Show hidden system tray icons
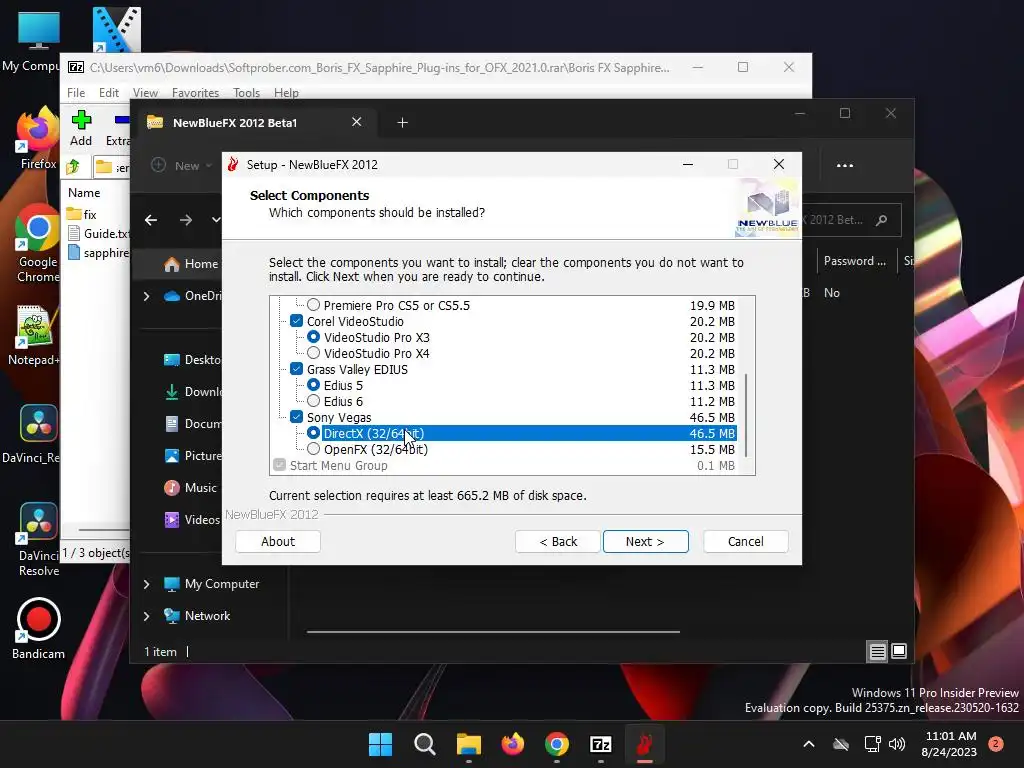 click(x=808, y=744)
